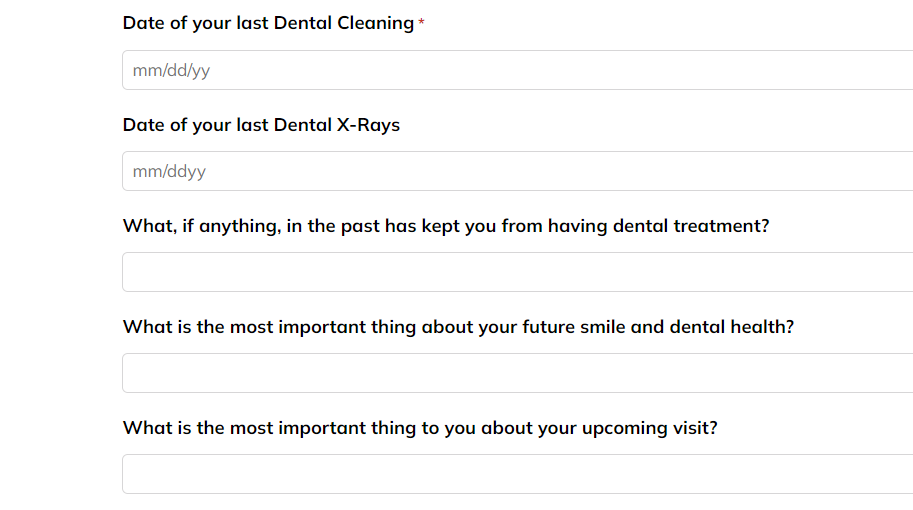Click the word 'Cleaning' beside the asterisk
Screen dimensions: 913x510
tap(376, 23)
